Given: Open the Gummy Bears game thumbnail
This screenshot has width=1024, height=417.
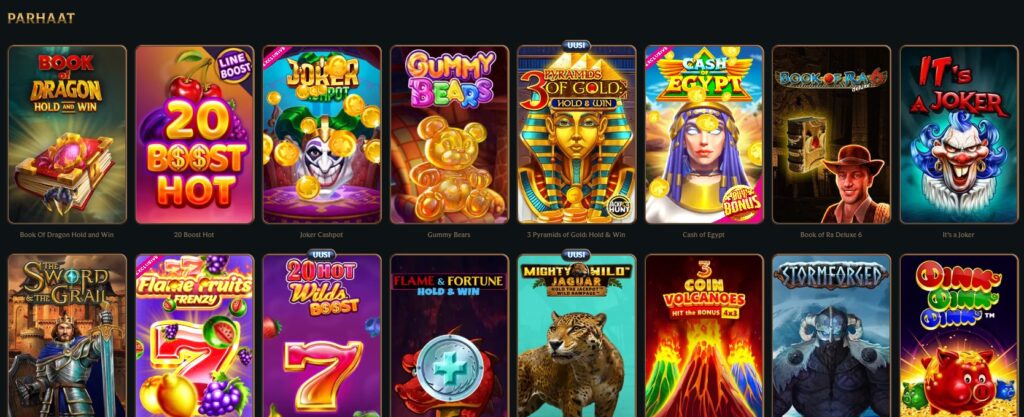Looking at the screenshot, I should pos(449,134).
